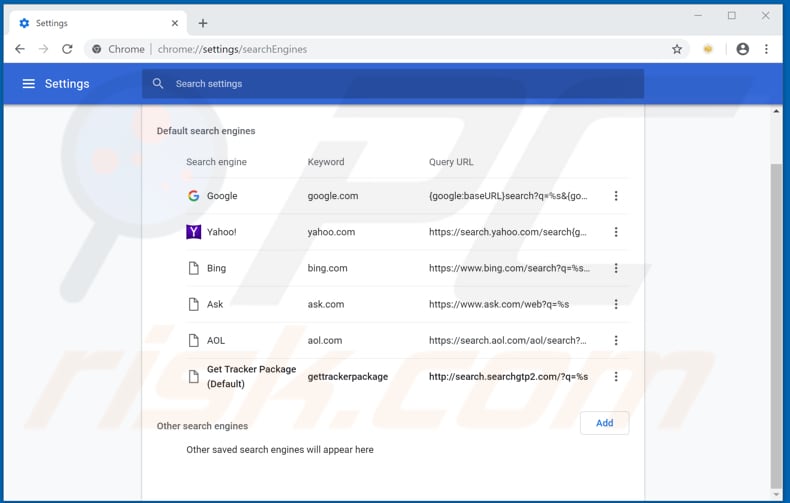Viewport: 790px width, 503px height.
Task: Click the Default search engines heading
Action: point(206,131)
